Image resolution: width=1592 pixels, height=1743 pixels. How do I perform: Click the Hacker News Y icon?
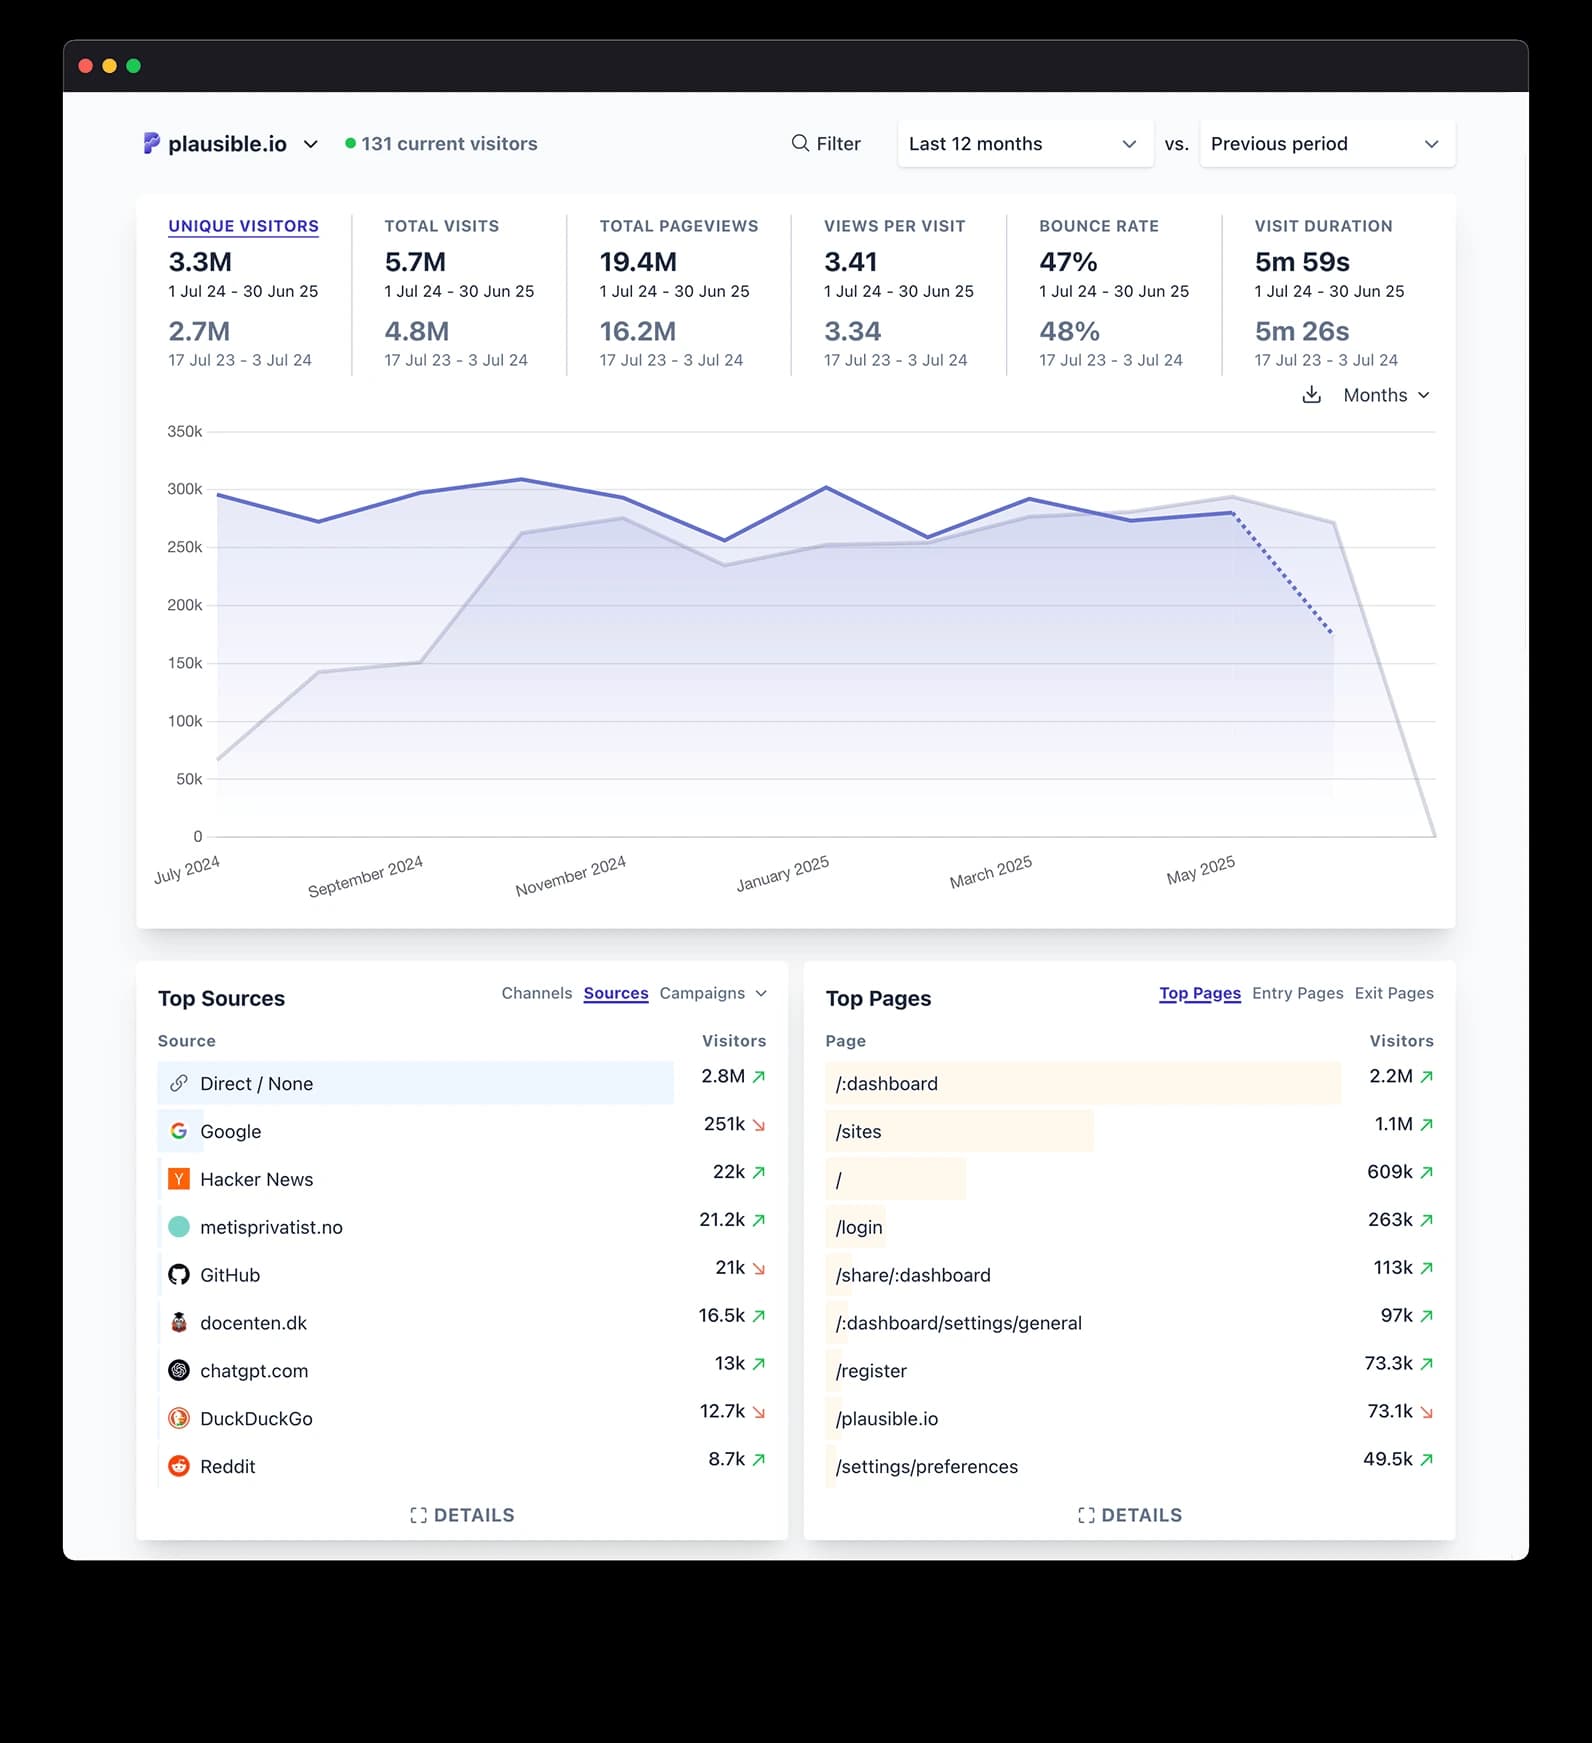[x=179, y=1179]
